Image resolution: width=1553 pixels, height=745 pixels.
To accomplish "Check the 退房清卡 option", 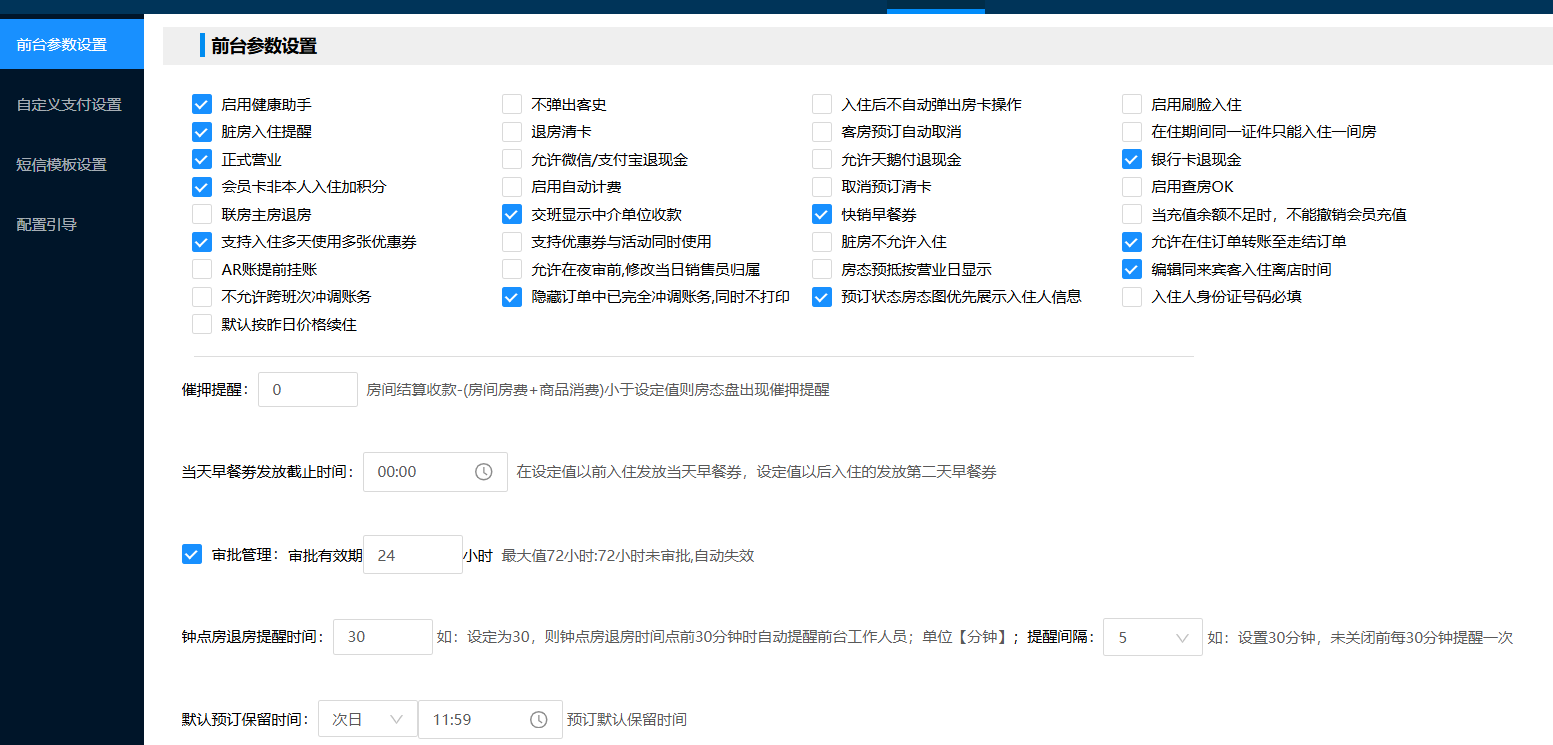I will tap(511, 130).
